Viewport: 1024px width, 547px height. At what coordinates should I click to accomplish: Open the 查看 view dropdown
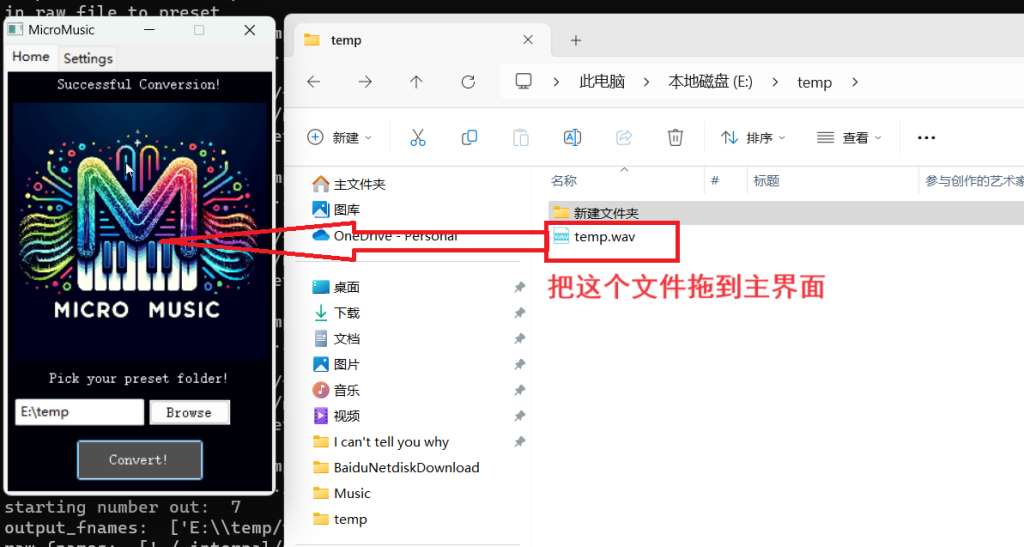[x=849, y=138]
